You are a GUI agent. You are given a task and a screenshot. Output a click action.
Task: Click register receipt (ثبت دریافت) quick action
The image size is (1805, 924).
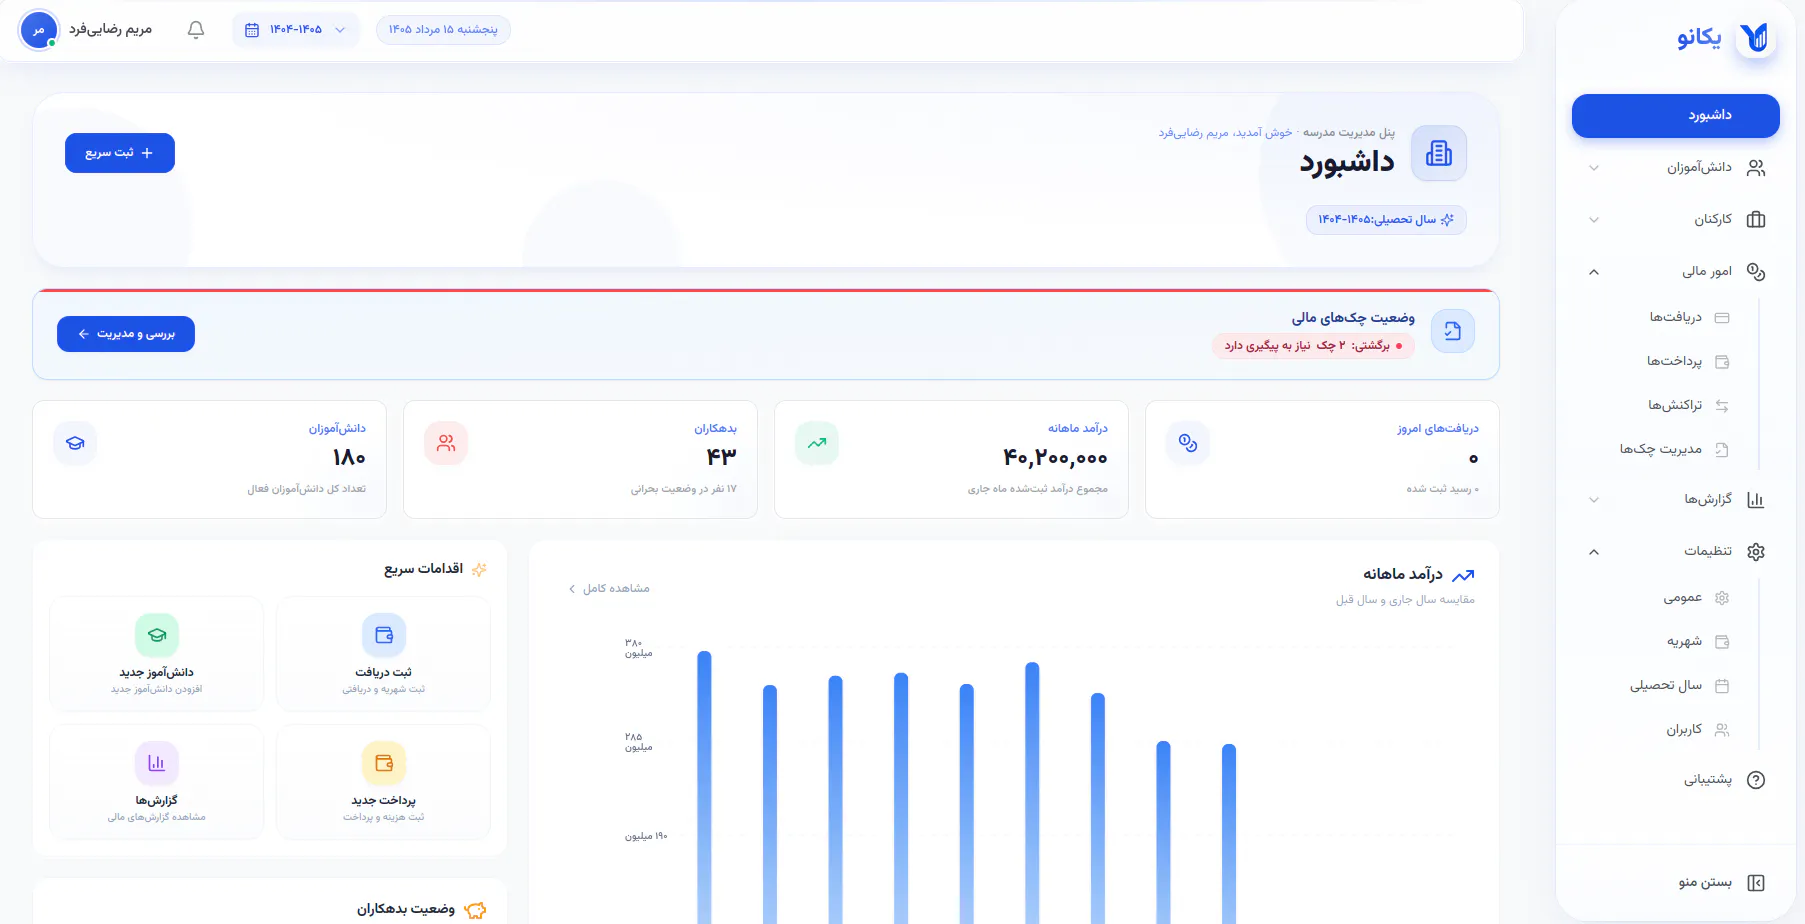(383, 654)
